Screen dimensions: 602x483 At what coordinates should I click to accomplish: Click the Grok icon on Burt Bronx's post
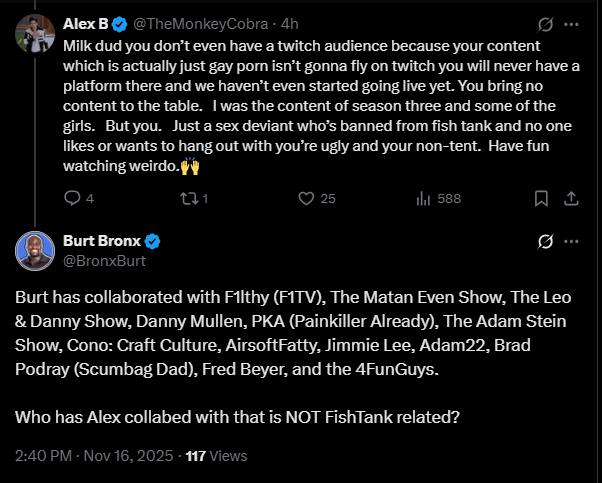click(x=546, y=242)
